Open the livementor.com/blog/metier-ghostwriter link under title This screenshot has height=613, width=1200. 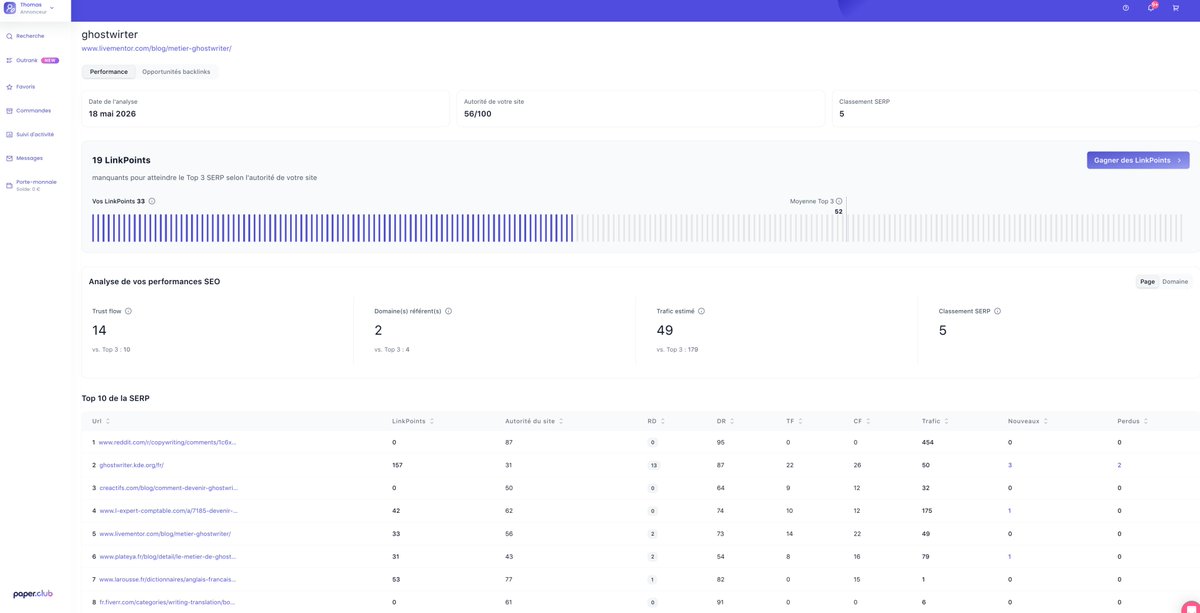point(156,48)
